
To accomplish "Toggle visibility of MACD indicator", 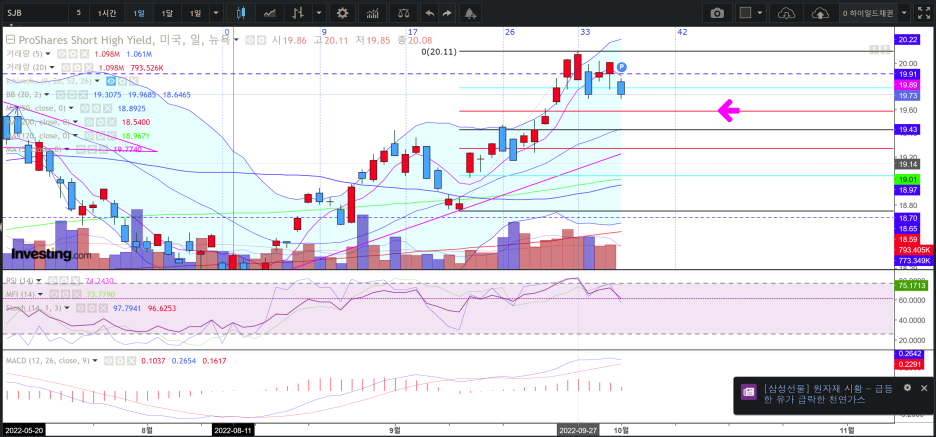I will pos(109,361).
